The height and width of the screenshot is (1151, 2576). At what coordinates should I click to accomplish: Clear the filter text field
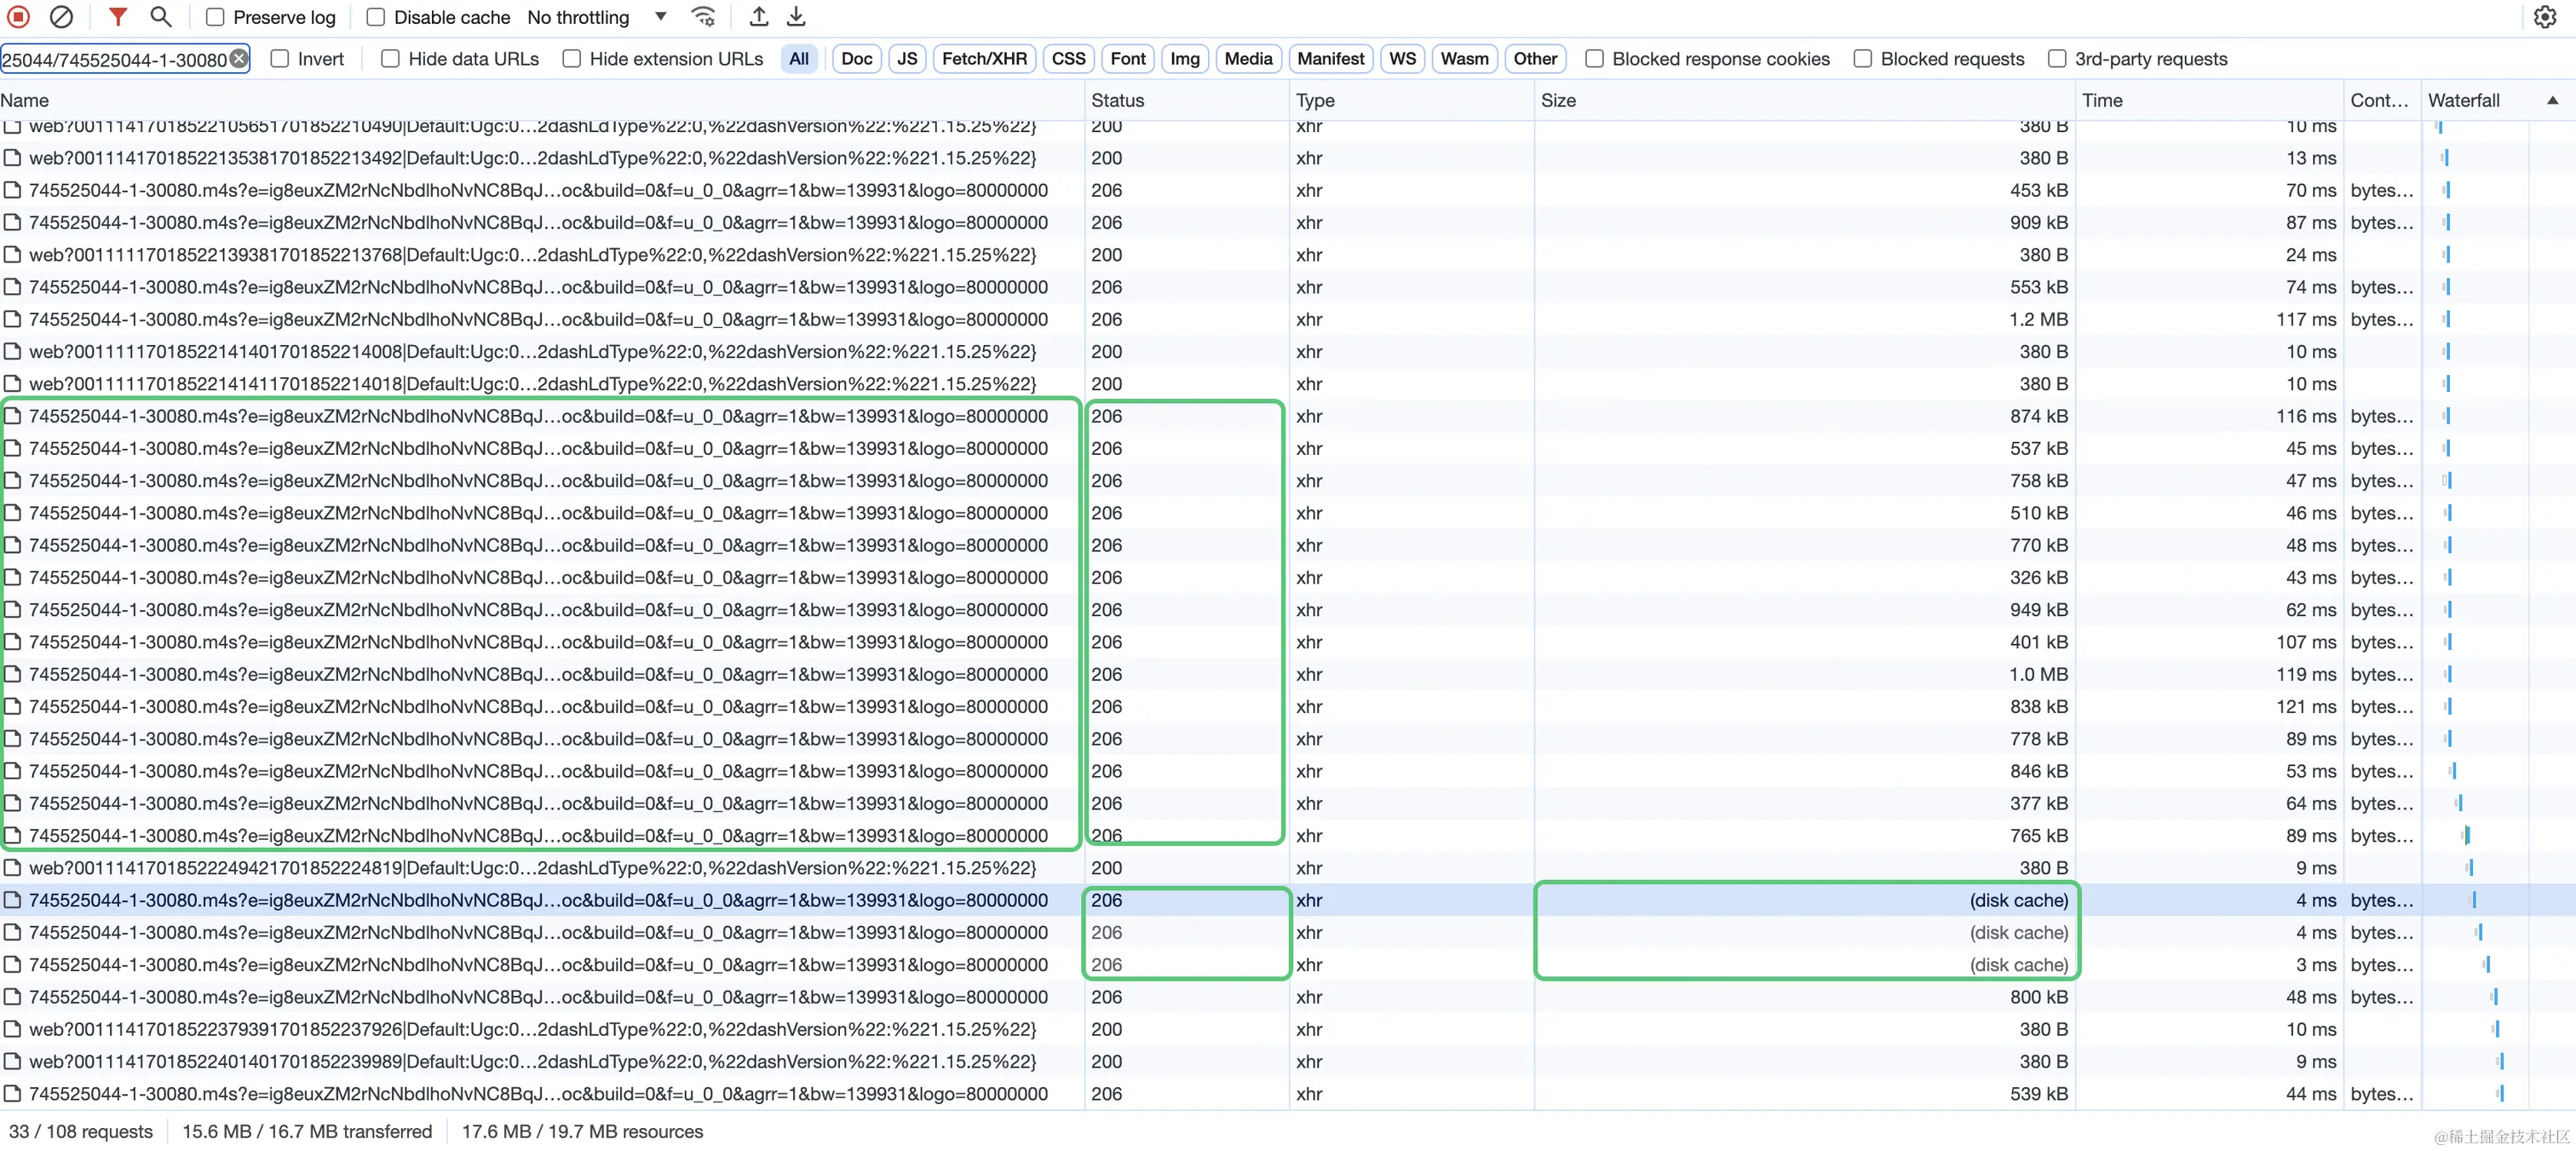pos(239,59)
